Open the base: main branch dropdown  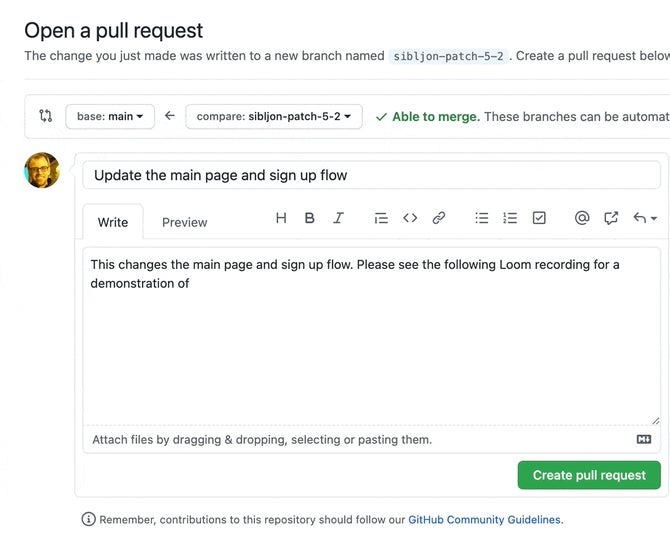[110, 116]
